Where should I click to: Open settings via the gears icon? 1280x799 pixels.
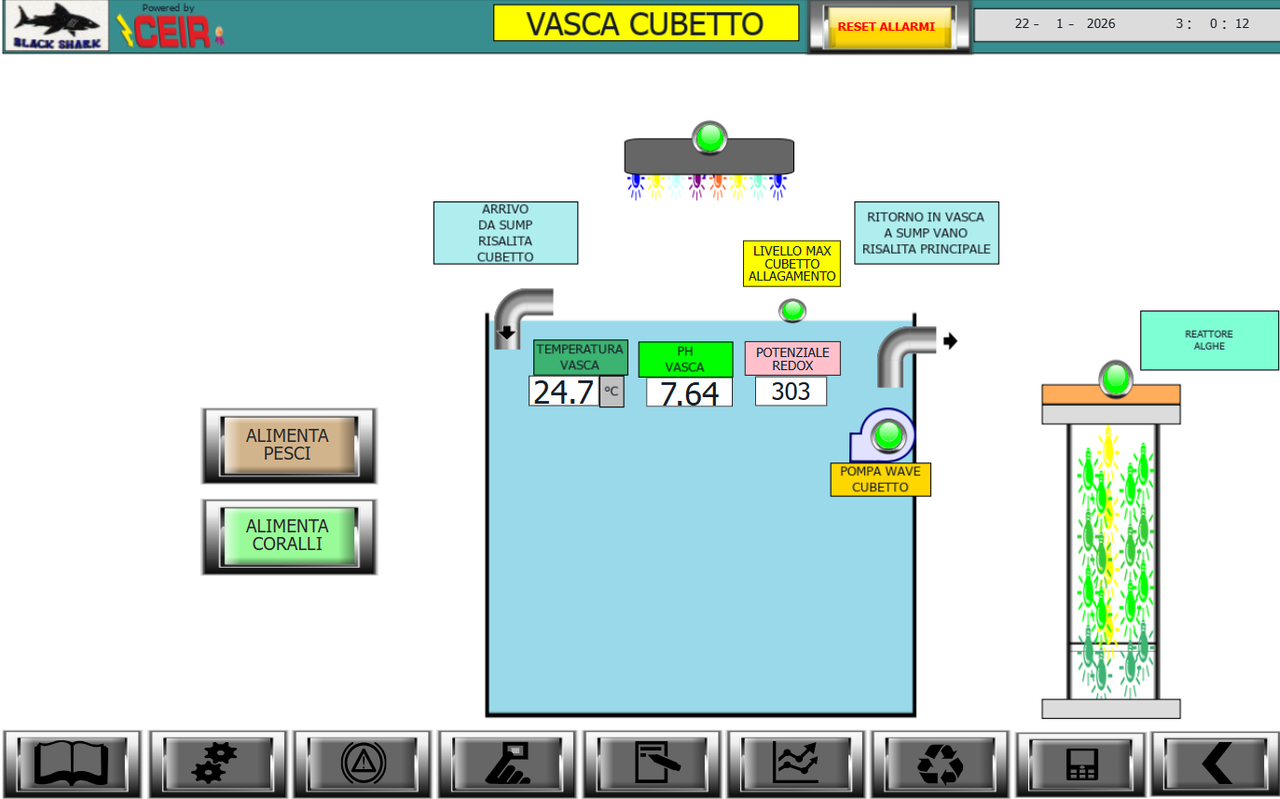pyautogui.click(x=217, y=762)
